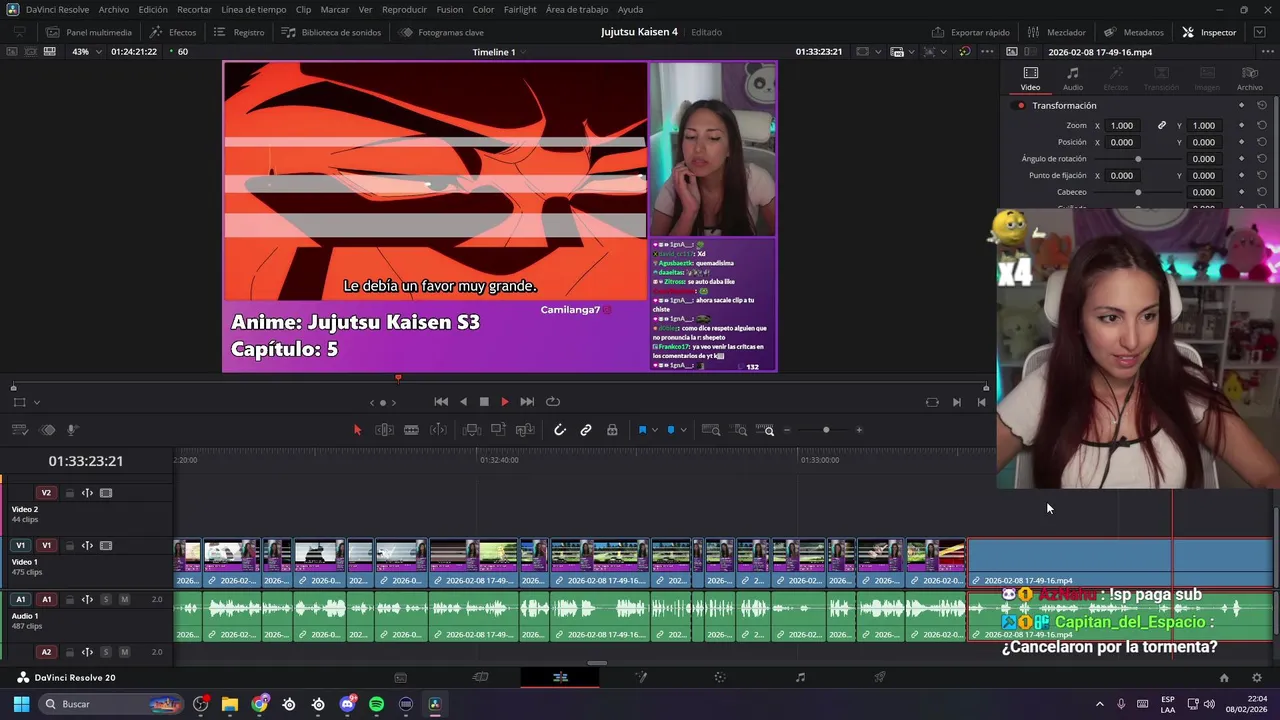Image resolution: width=1280 pixels, height=720 pixels.
Task: Add a blue marker to the timeline
Action: coord(671,430)
